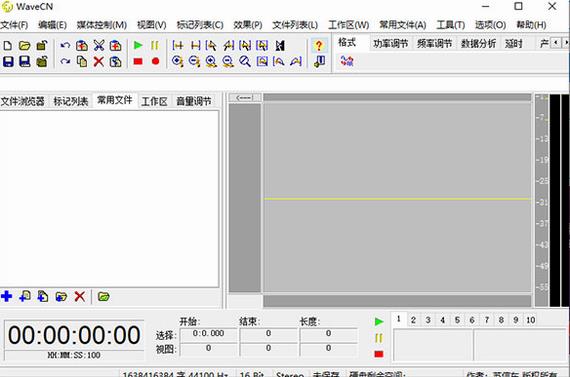Click the HH:MM:SS:100 time format label
Screen dimensions: 570x377
[74, 355]
